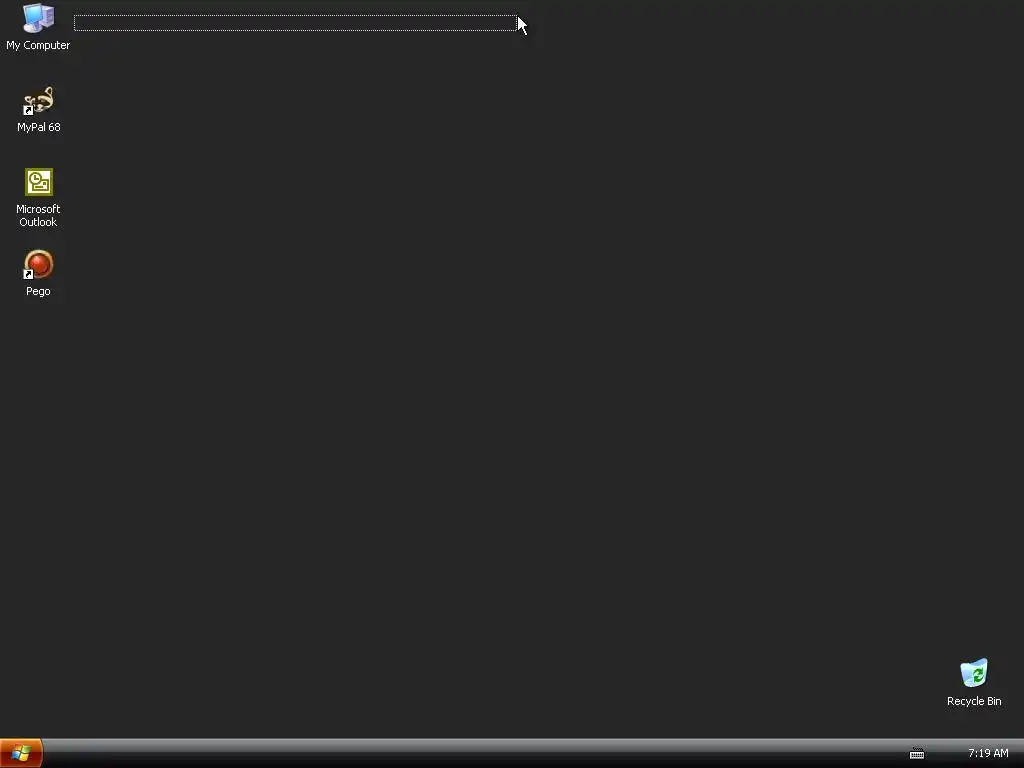The height and width of the screenshot is (768, 1024).
Task: Select the My Computer desktop icon
Action: [x=39, y=18]
